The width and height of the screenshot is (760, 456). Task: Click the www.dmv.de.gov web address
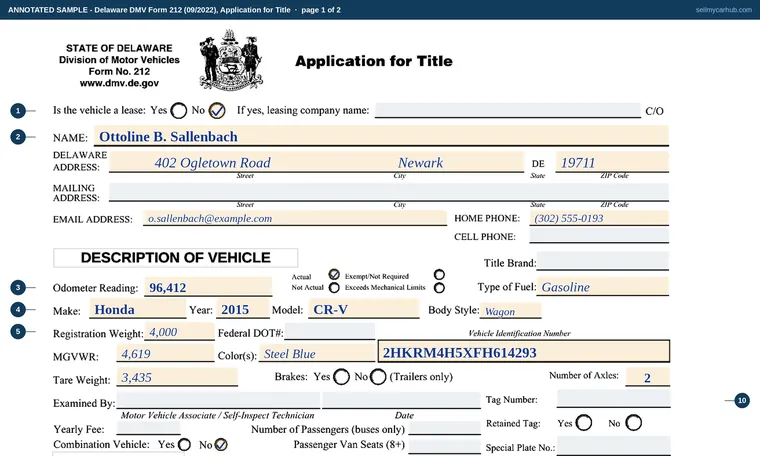119,83
